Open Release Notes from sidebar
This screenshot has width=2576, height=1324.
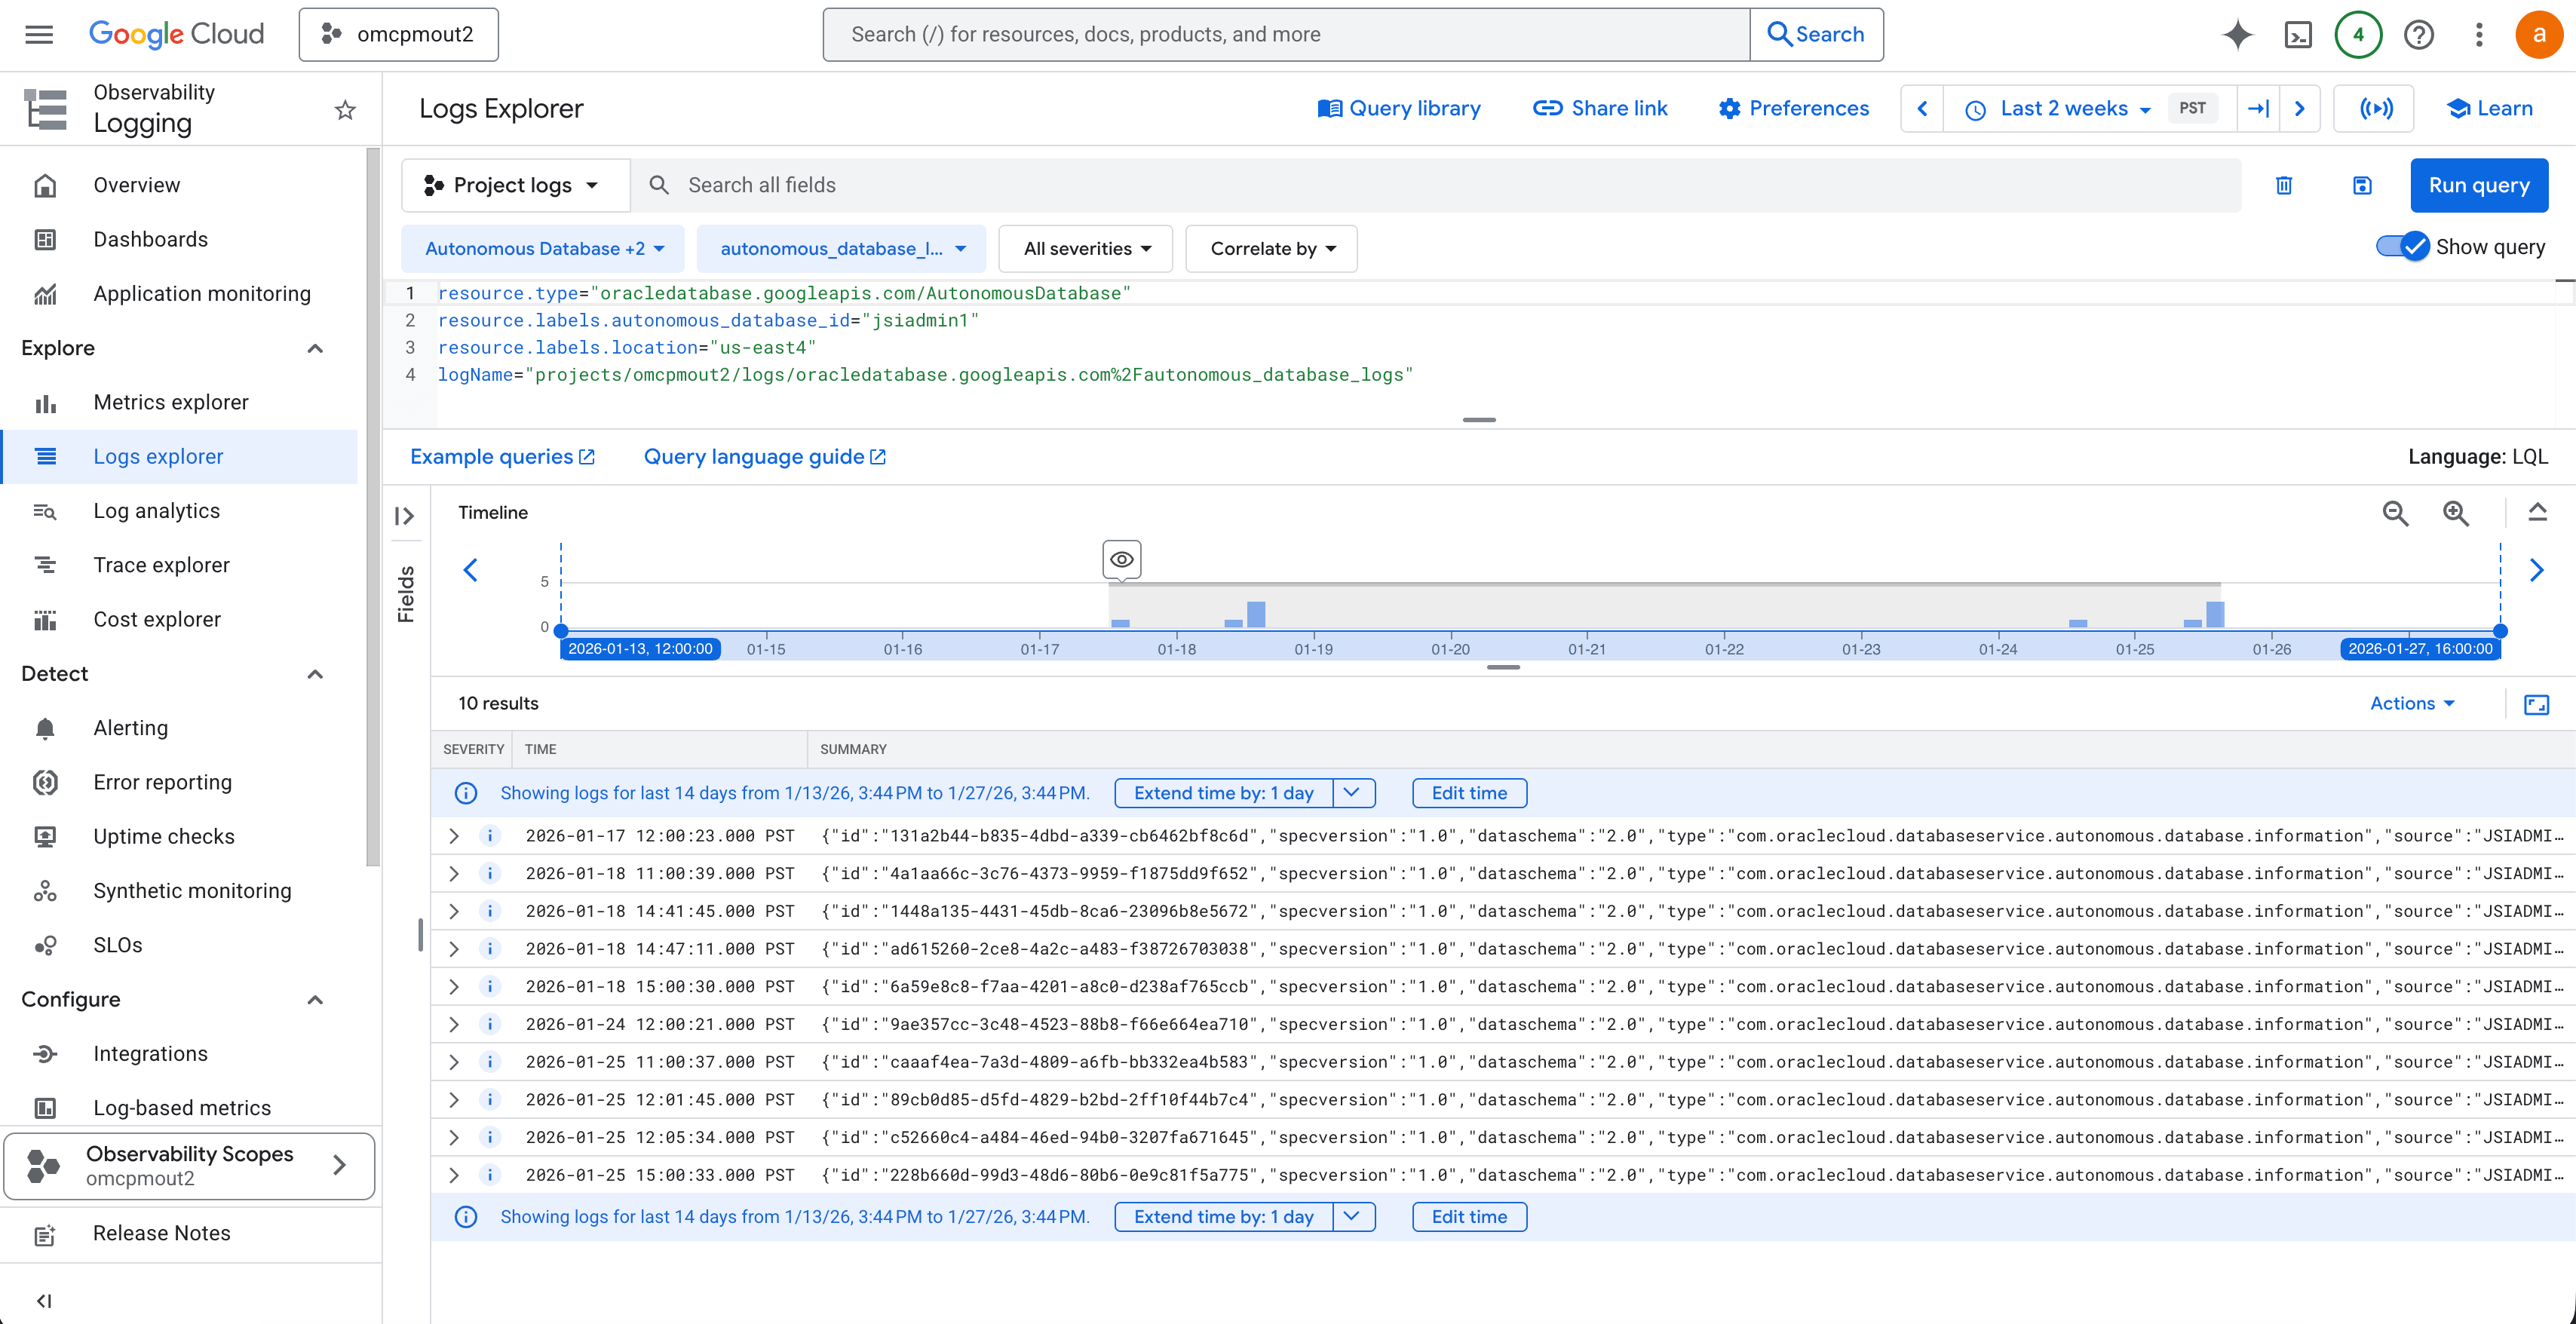161,1233
